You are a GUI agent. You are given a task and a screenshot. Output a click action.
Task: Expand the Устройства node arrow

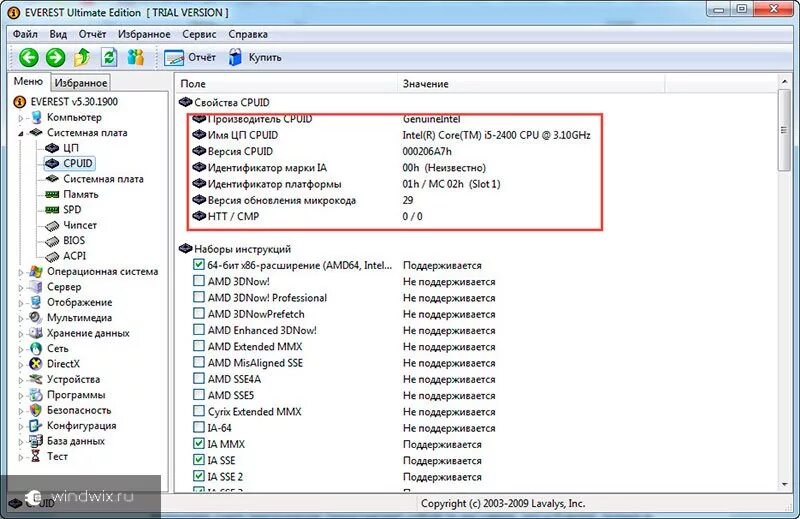point(21,380)
